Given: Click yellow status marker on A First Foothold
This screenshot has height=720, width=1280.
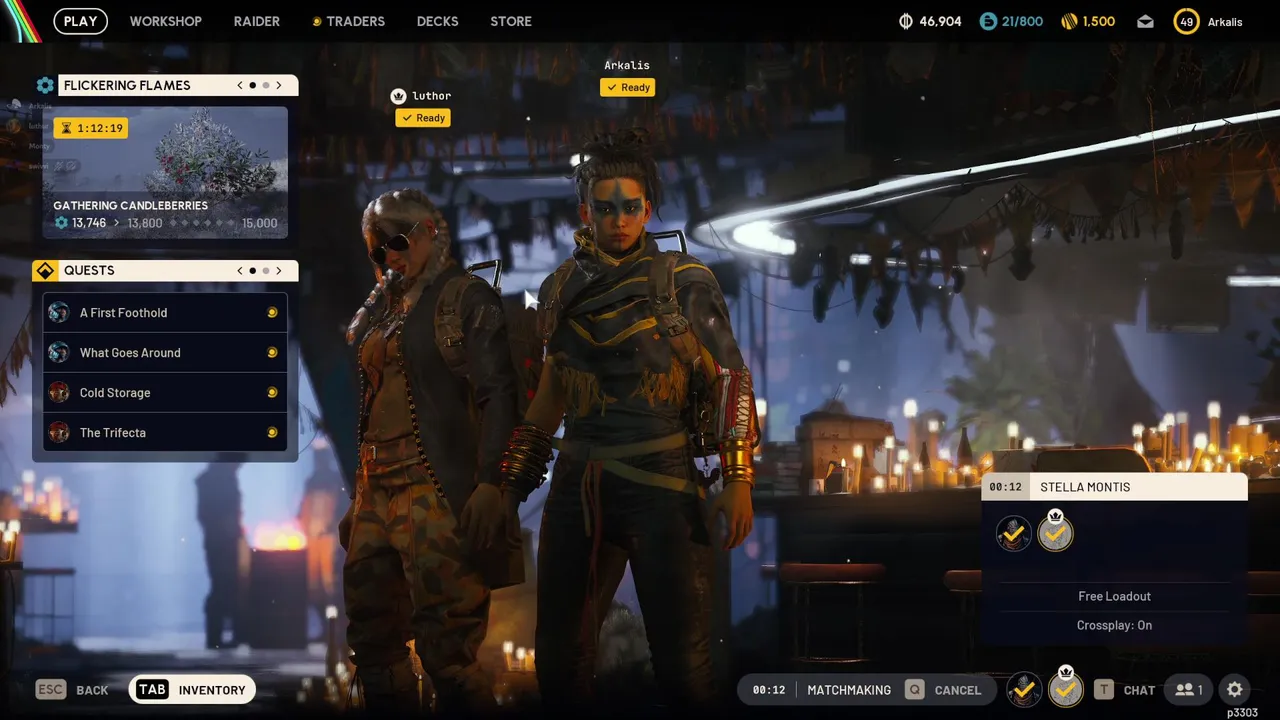Looking at the screenshot, I should 272,312.
